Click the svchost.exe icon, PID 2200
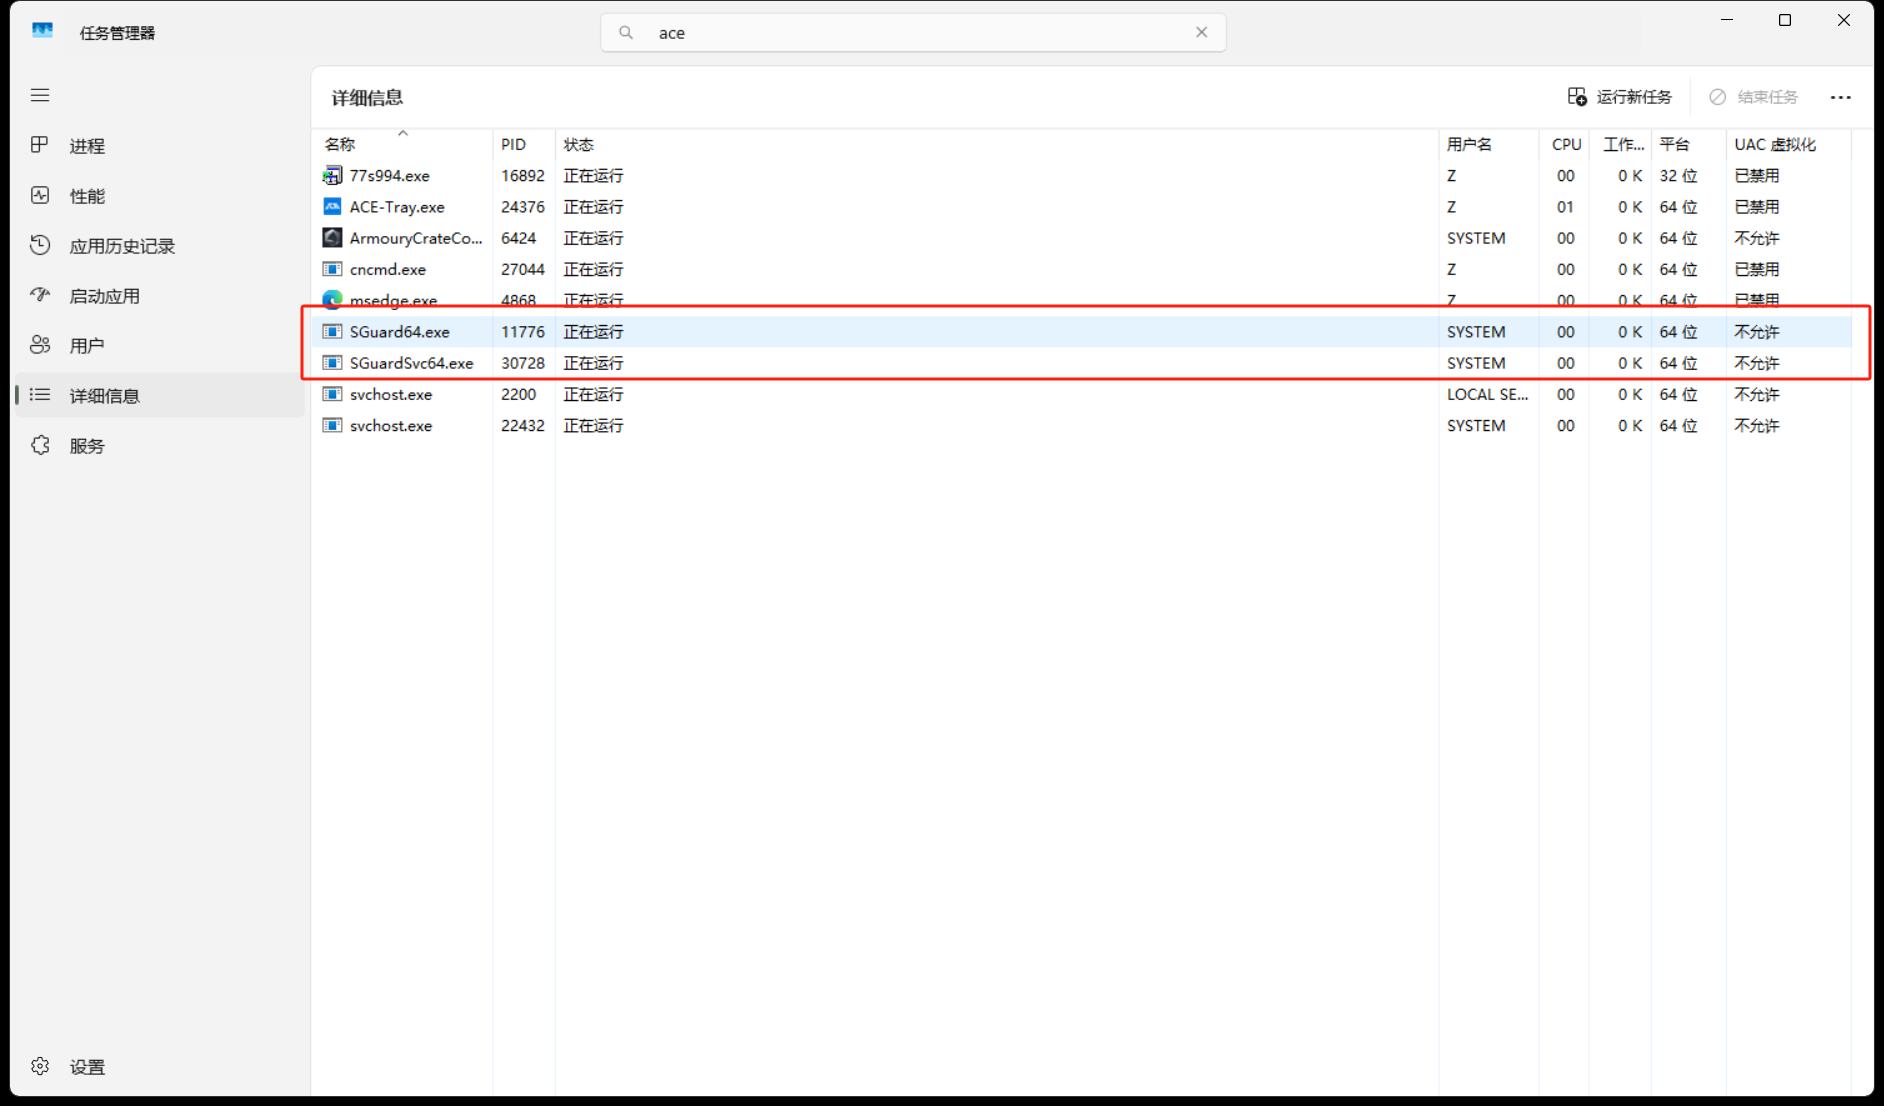1884x1106 pixels. click(x=332, y=394)
